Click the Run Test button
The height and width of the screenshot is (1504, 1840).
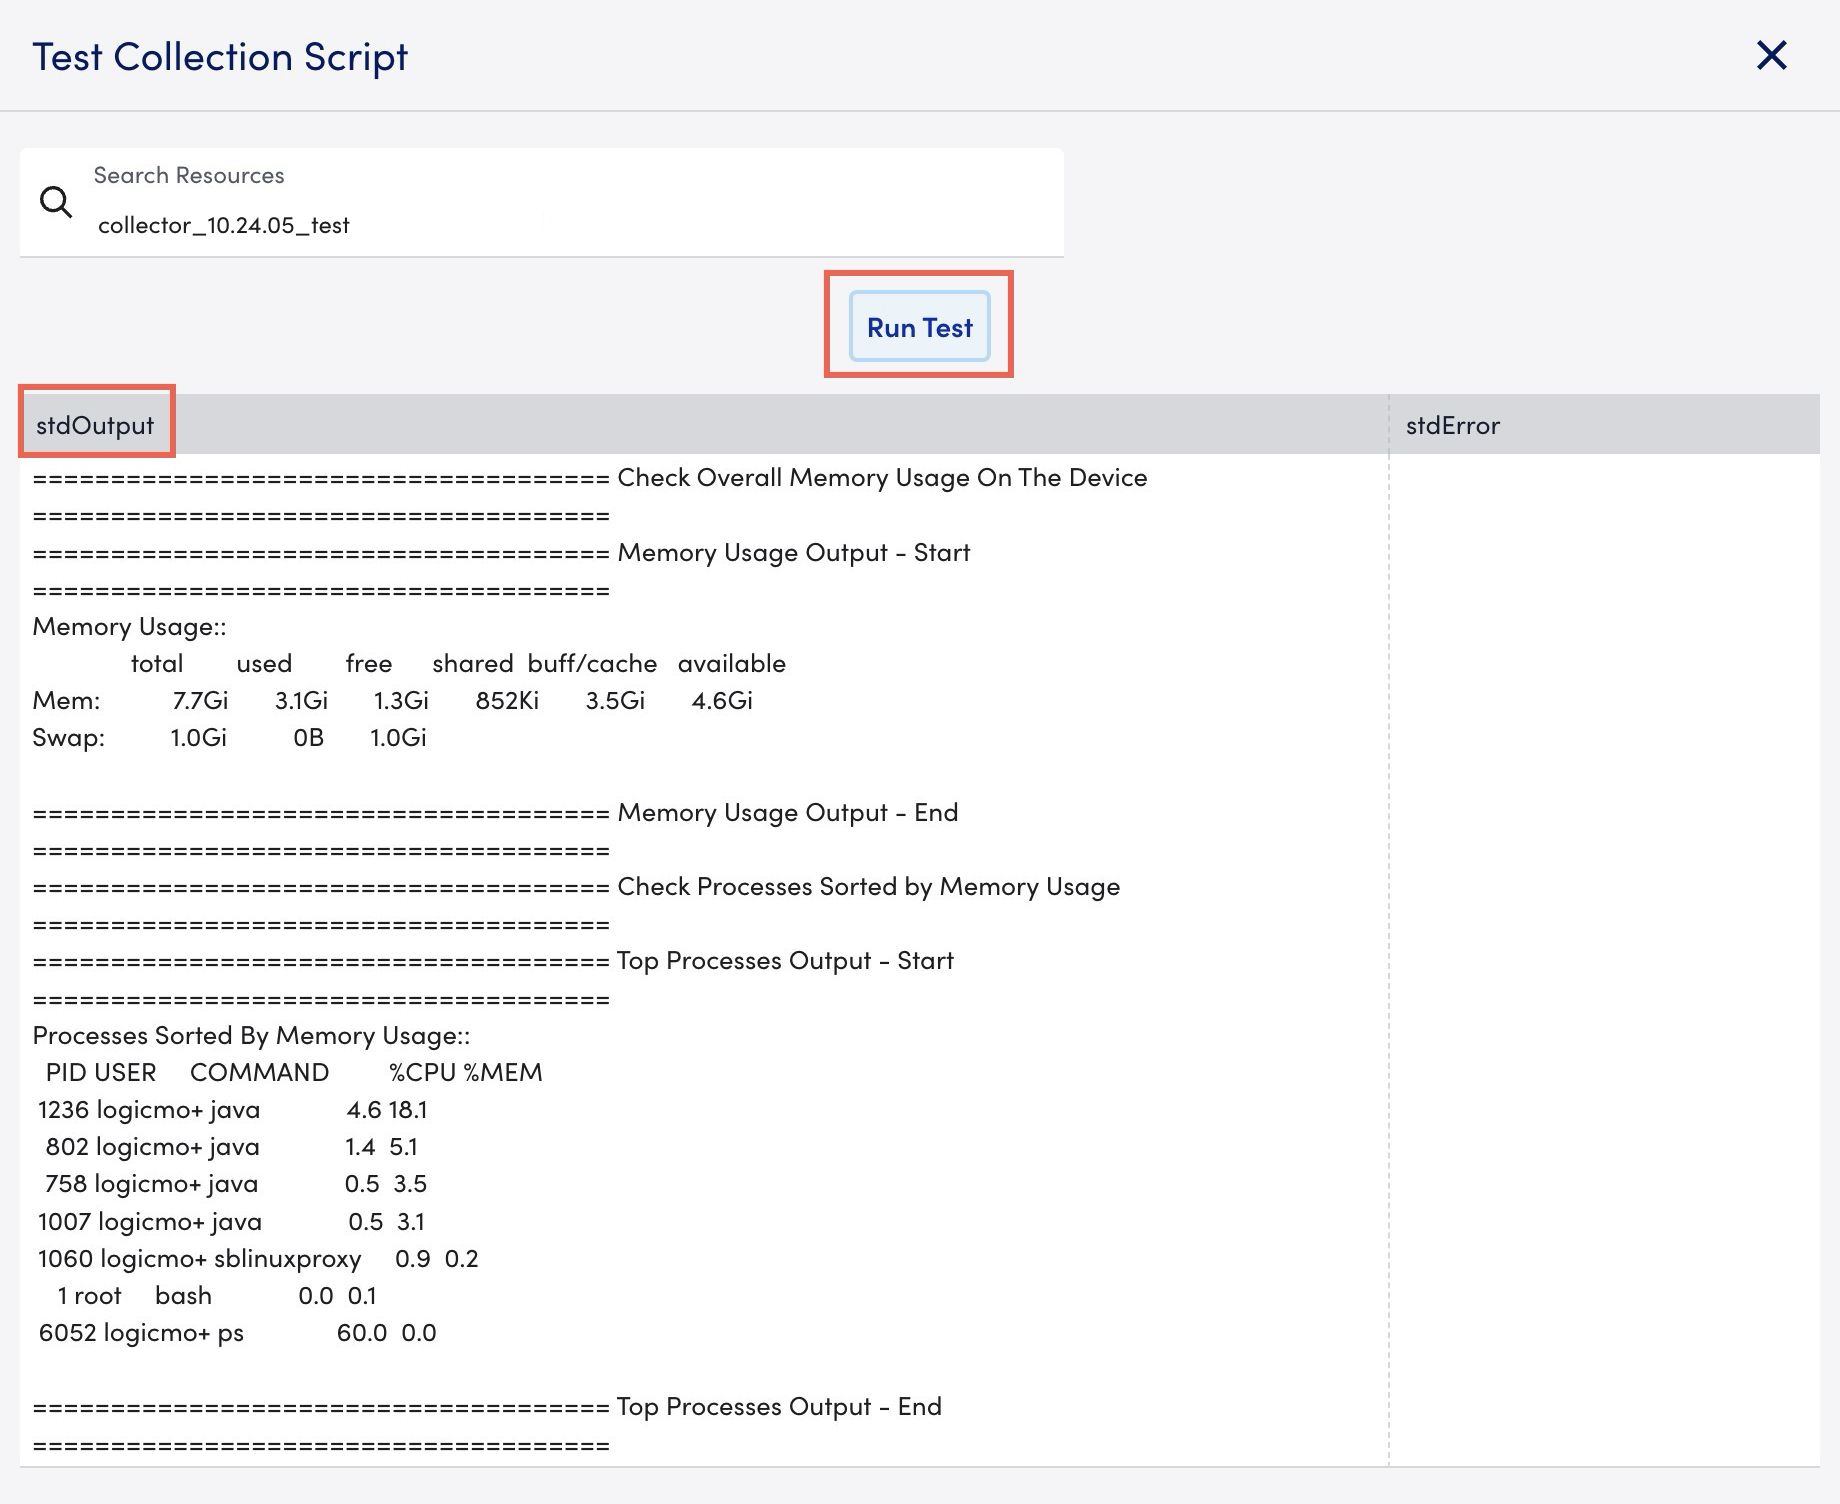[918, 326]
